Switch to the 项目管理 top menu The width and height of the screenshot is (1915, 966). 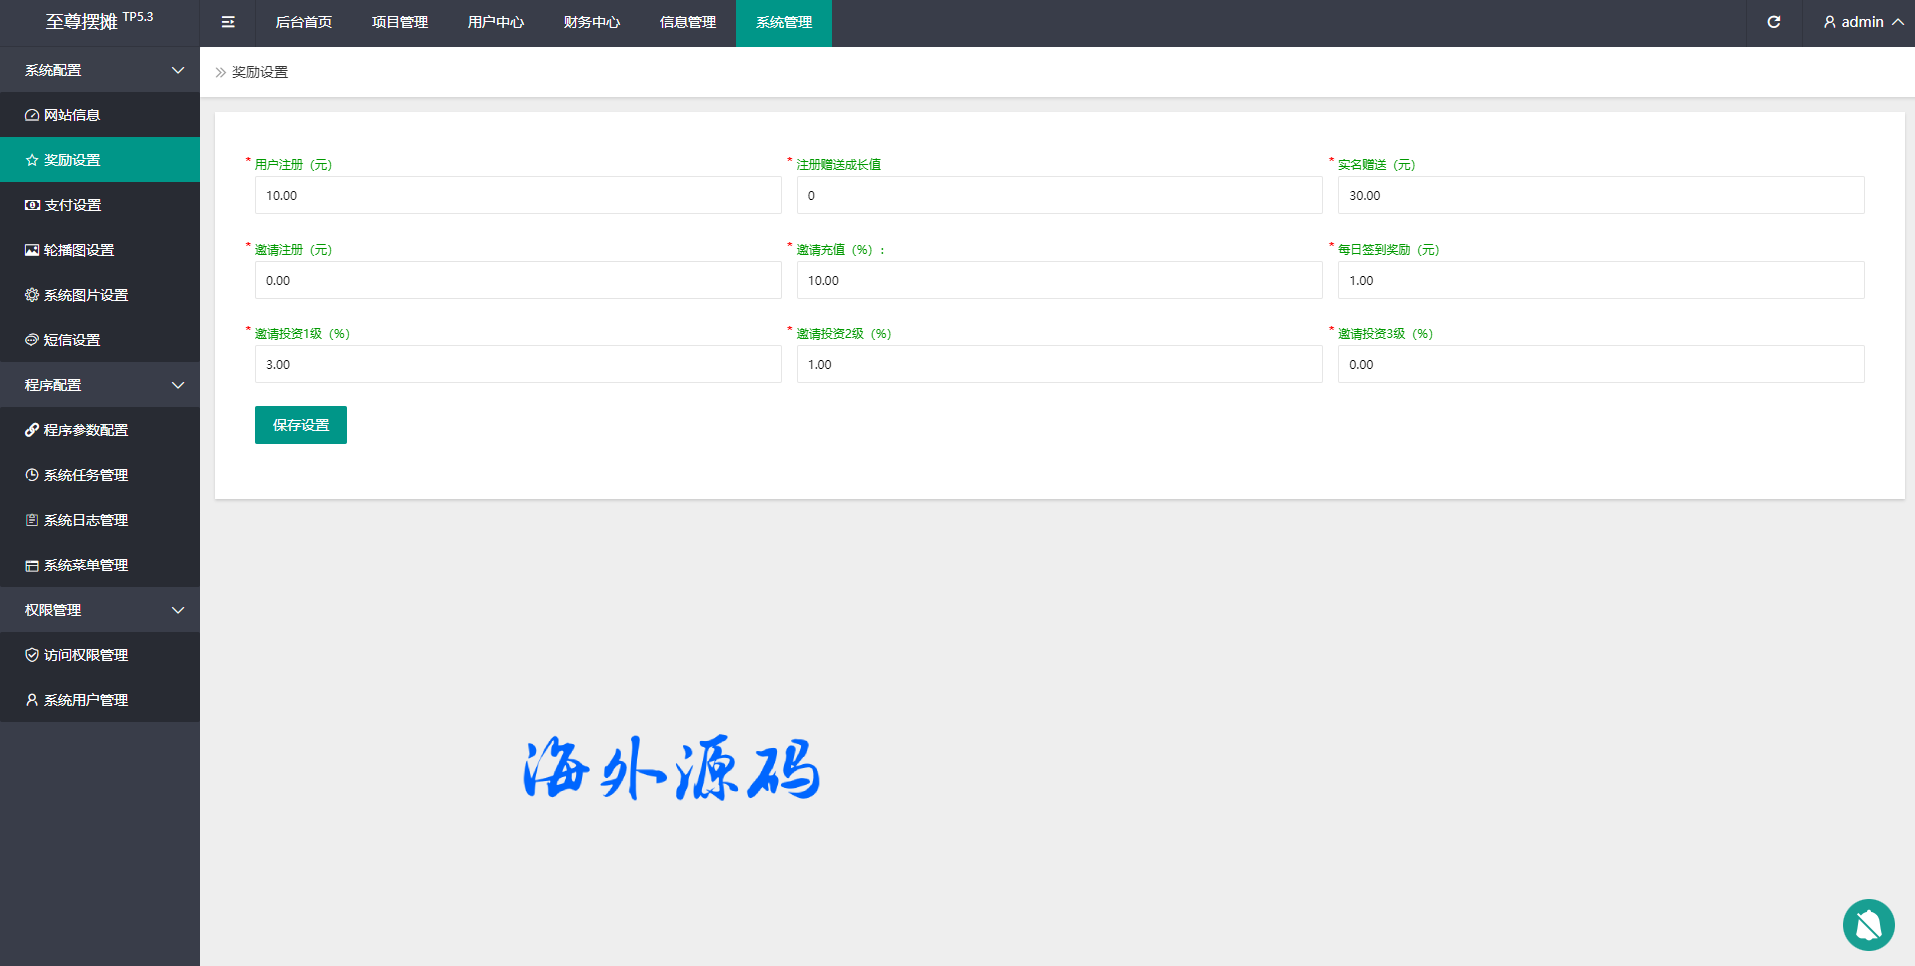(x=399, y=22)
